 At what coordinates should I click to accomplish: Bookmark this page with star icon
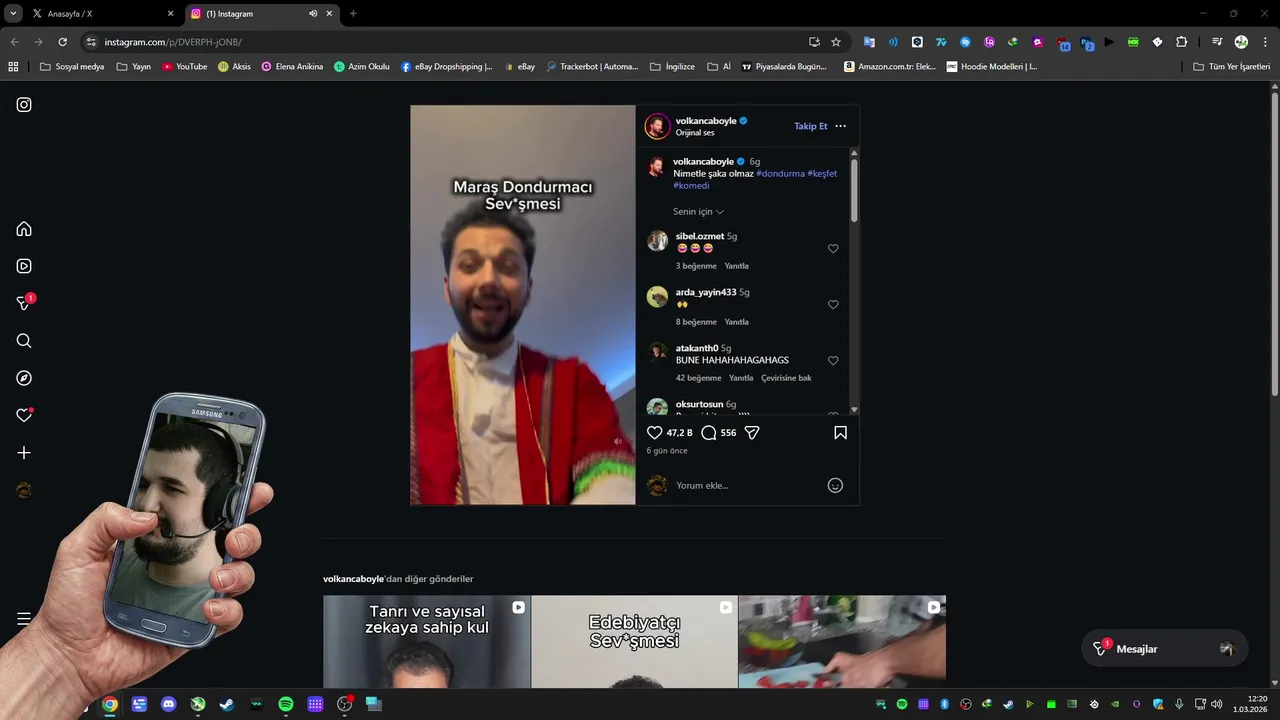(x=836, y=42)
